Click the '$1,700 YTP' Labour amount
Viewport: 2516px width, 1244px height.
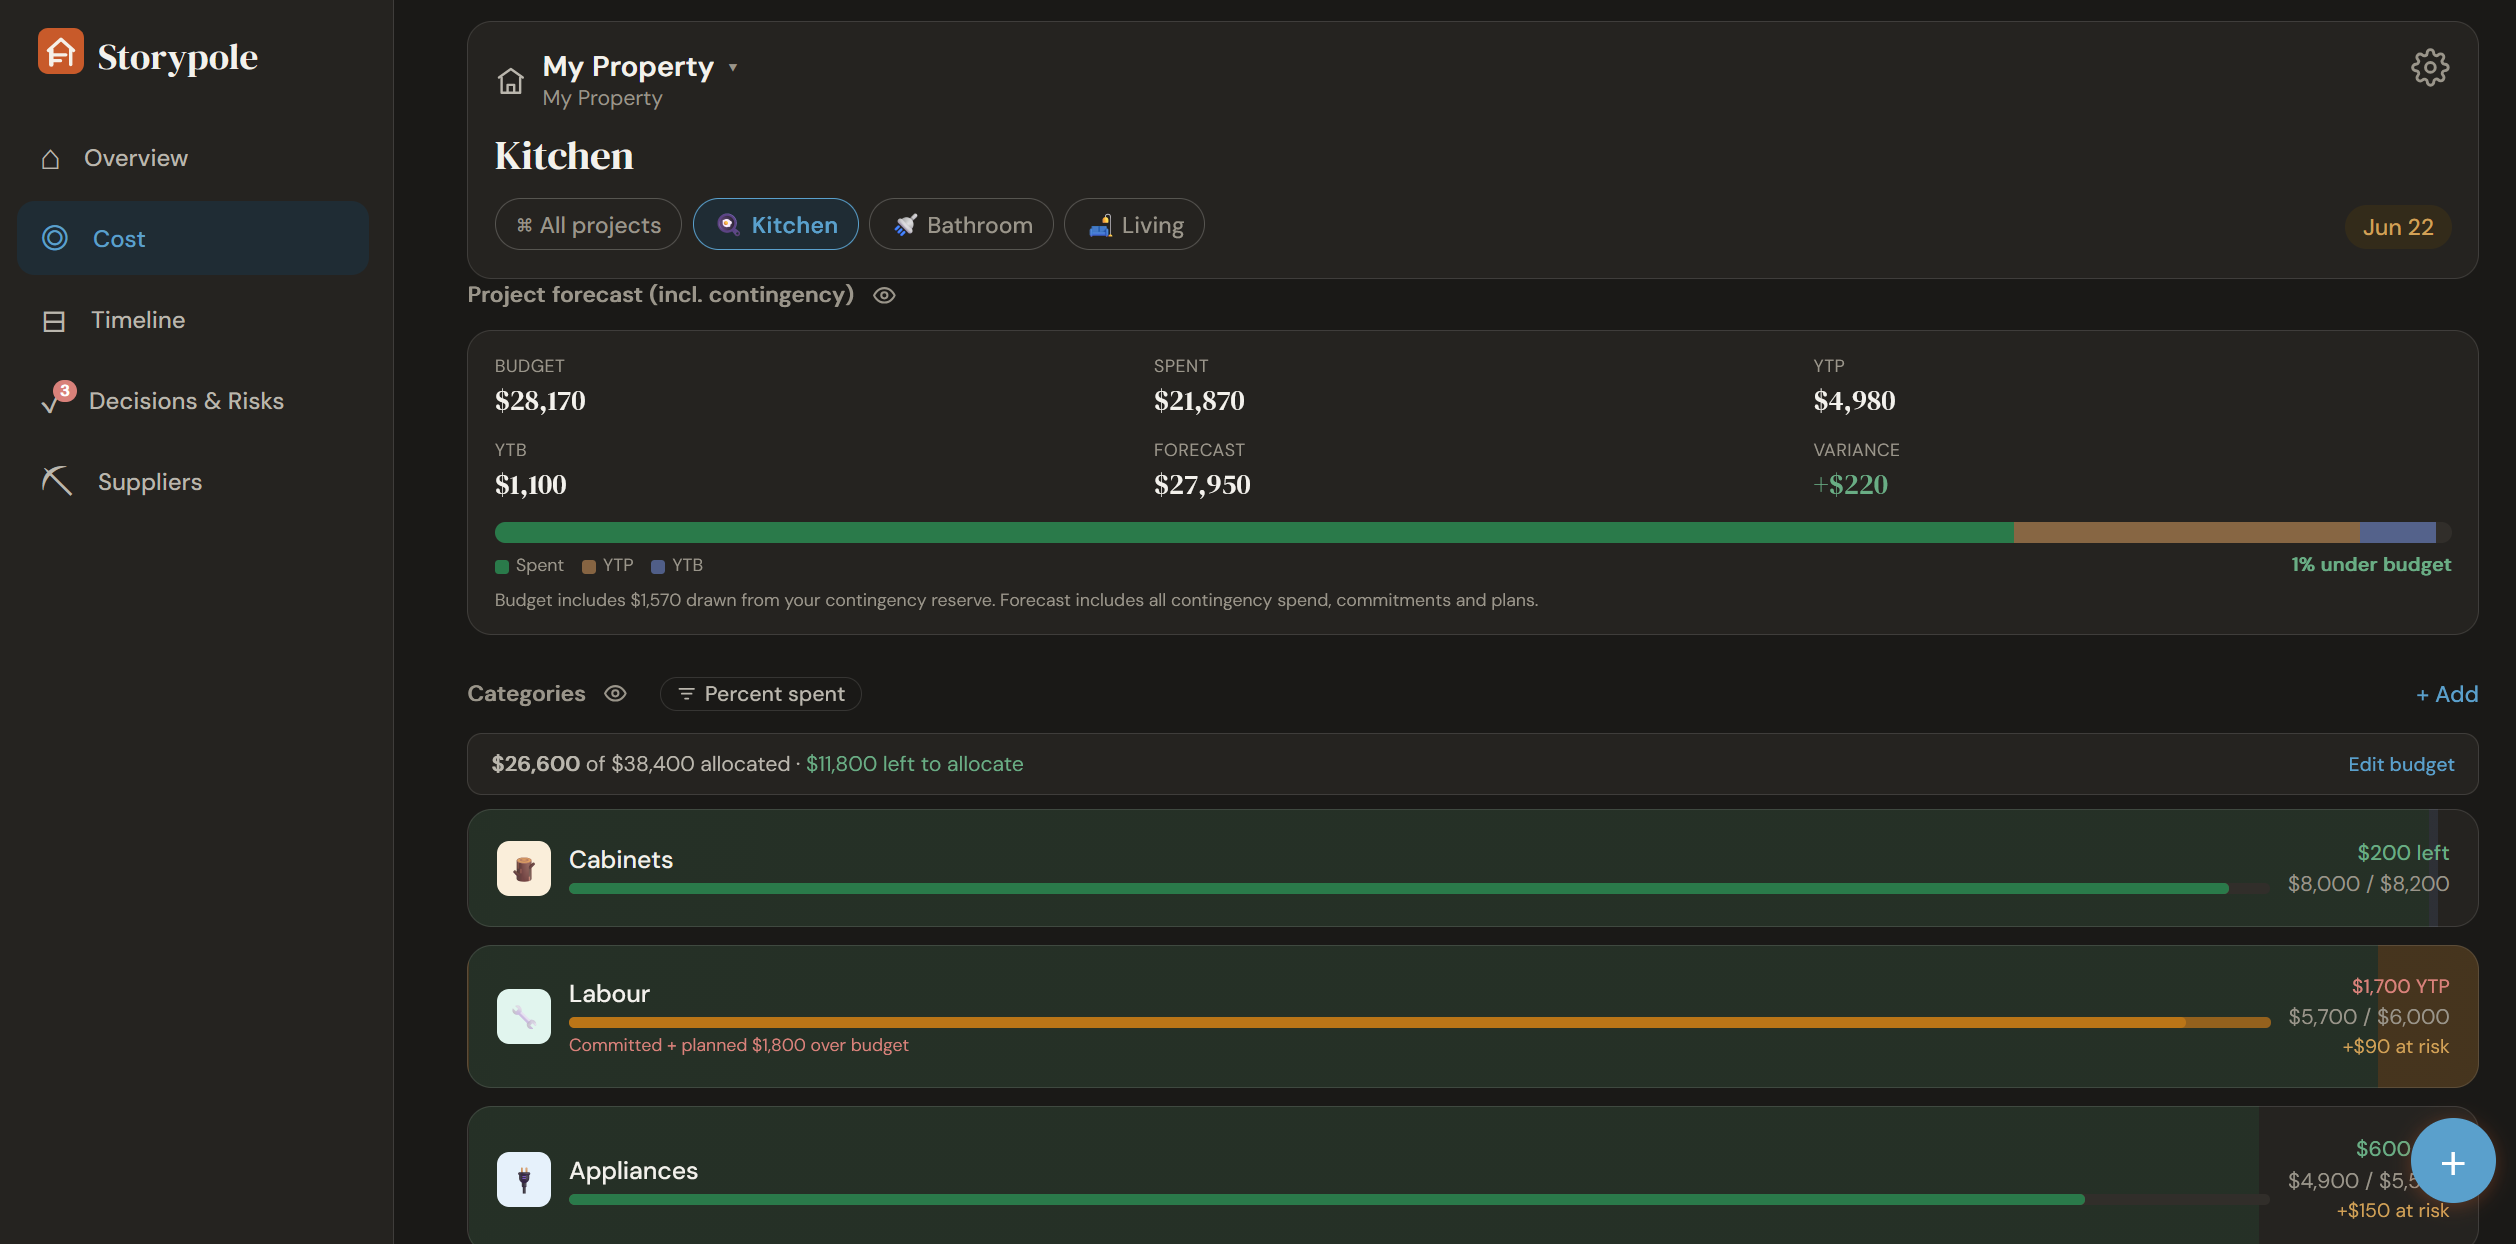click(x=2400, y=986)
